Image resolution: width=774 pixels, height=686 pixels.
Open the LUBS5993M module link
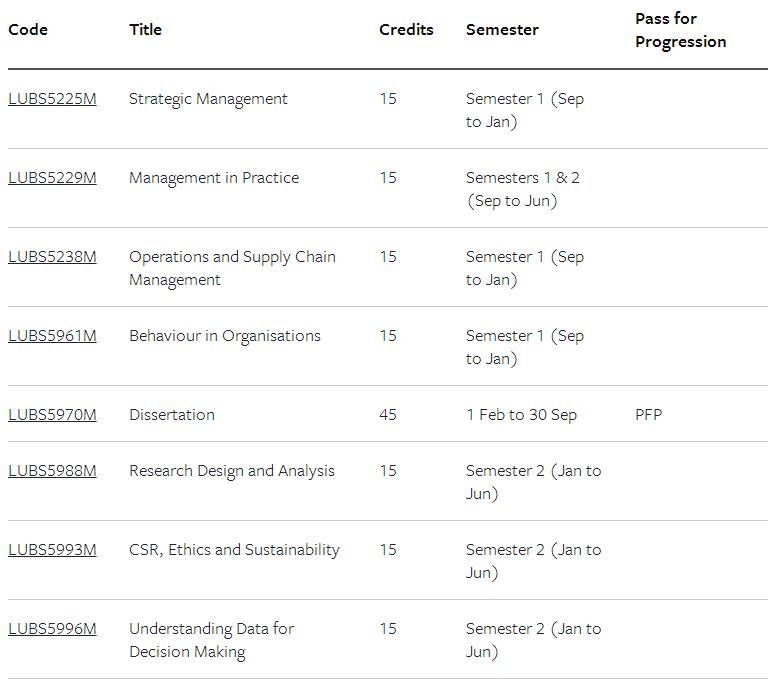(52, 550)
